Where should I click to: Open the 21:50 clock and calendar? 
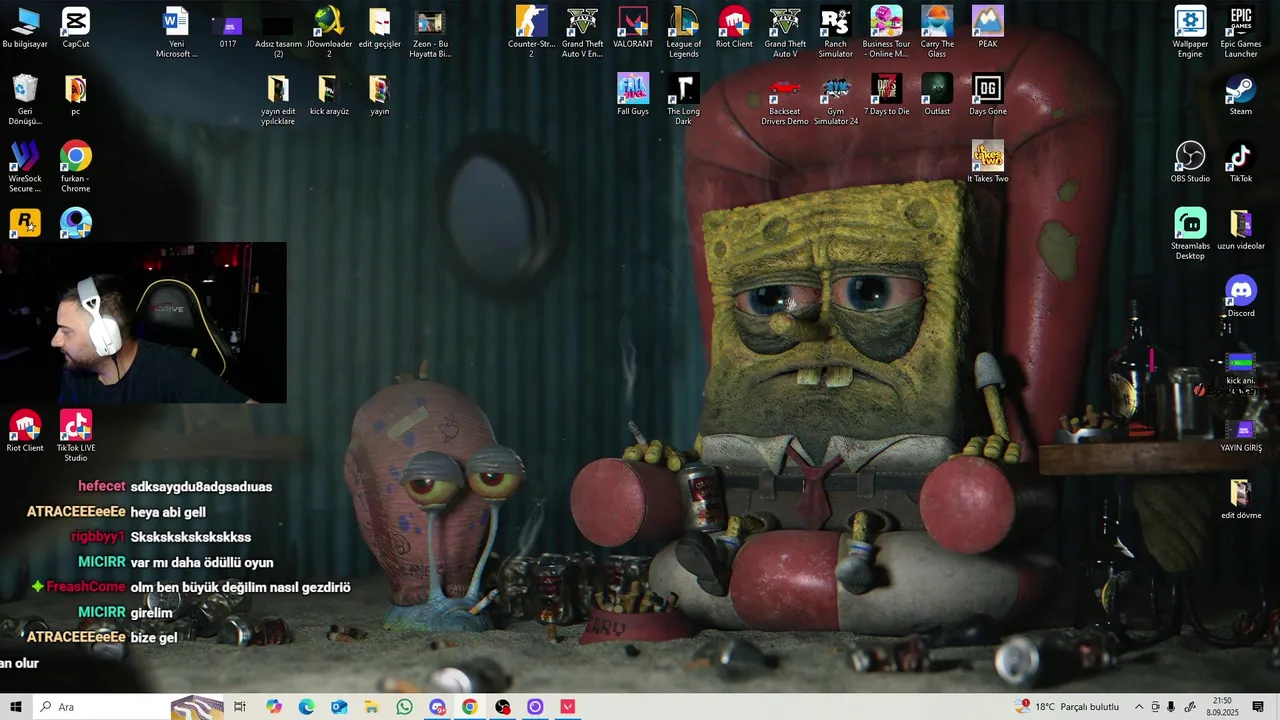pyautogui.click(x=1222, y=707)
